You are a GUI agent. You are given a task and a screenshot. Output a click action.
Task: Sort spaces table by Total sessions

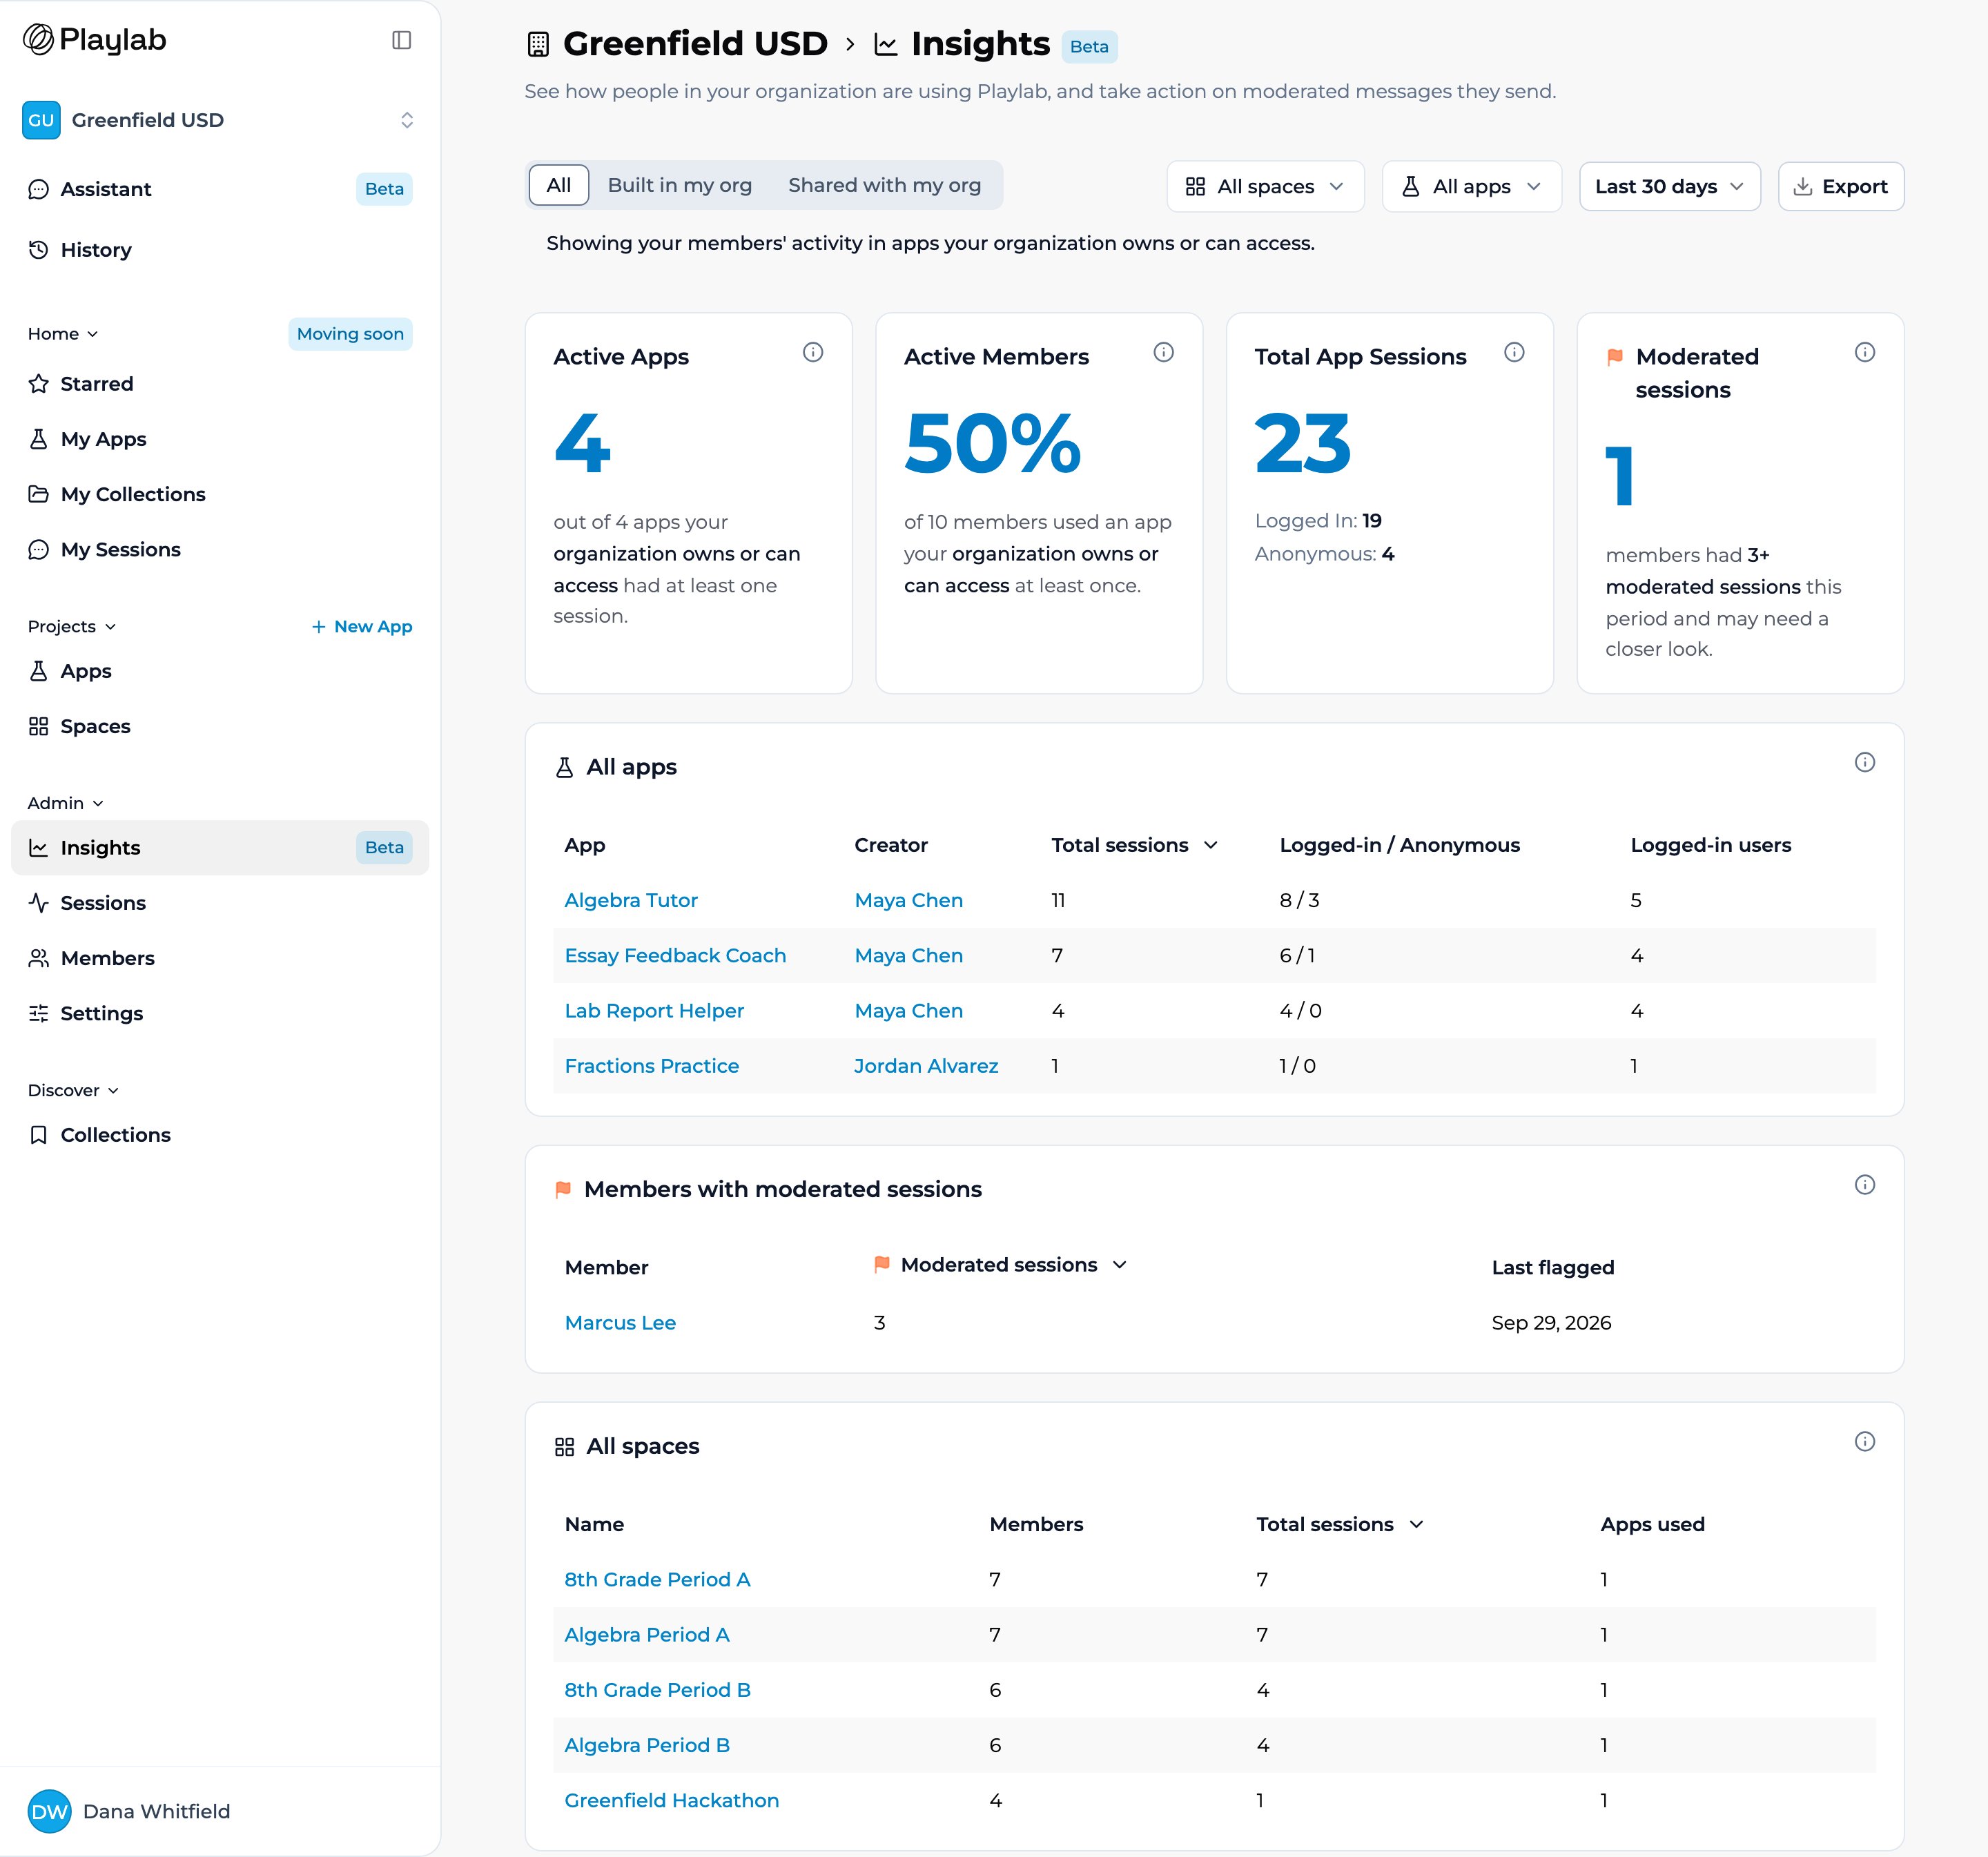pyautogui.click(x=1340, y=1524)
